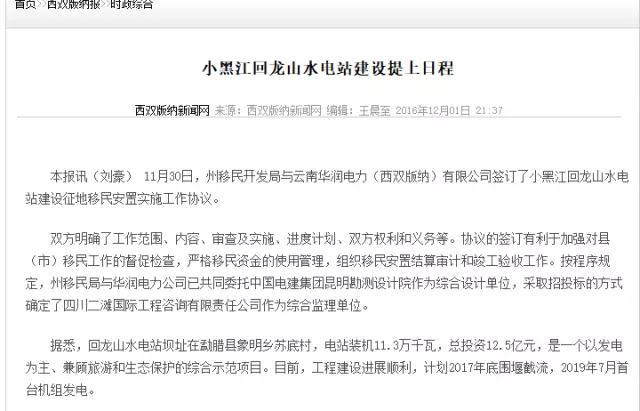Click the paragraph starting 双方明确了工作范围
This screenshot has width=640, height=411.
(324, 272)
